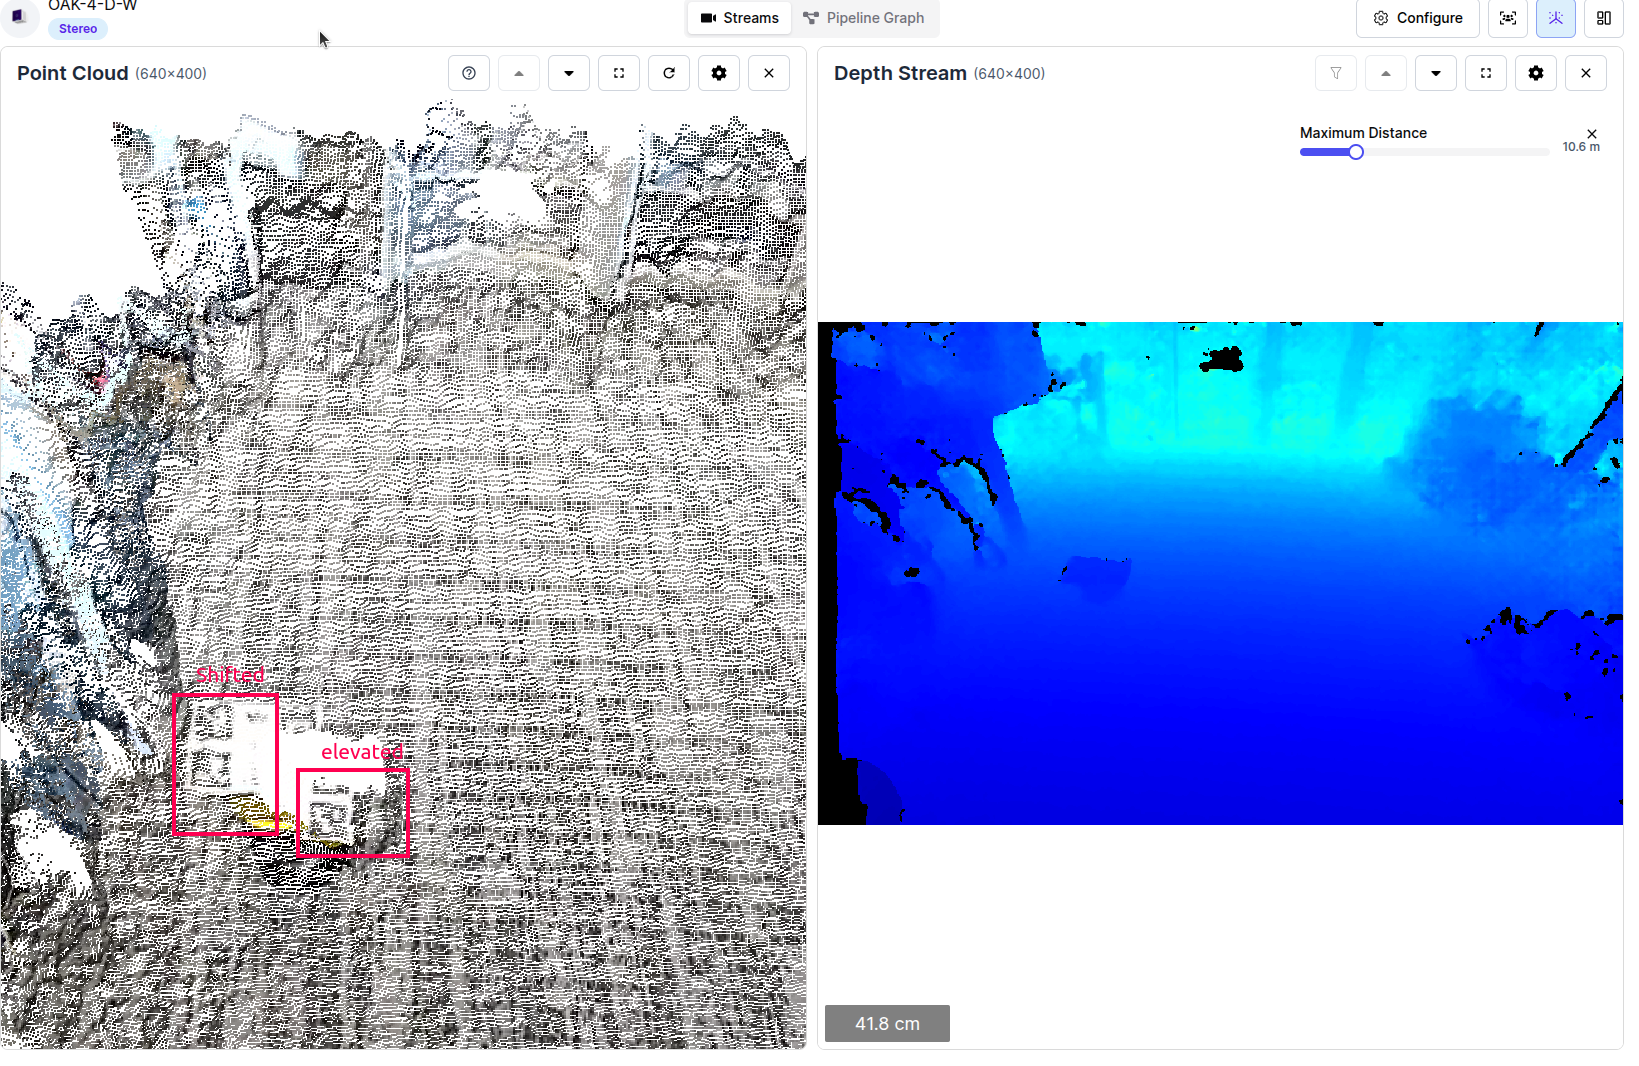Open Point Cloud settings gear
This screenshot has height=1066, width=1639.
(719, 73)
